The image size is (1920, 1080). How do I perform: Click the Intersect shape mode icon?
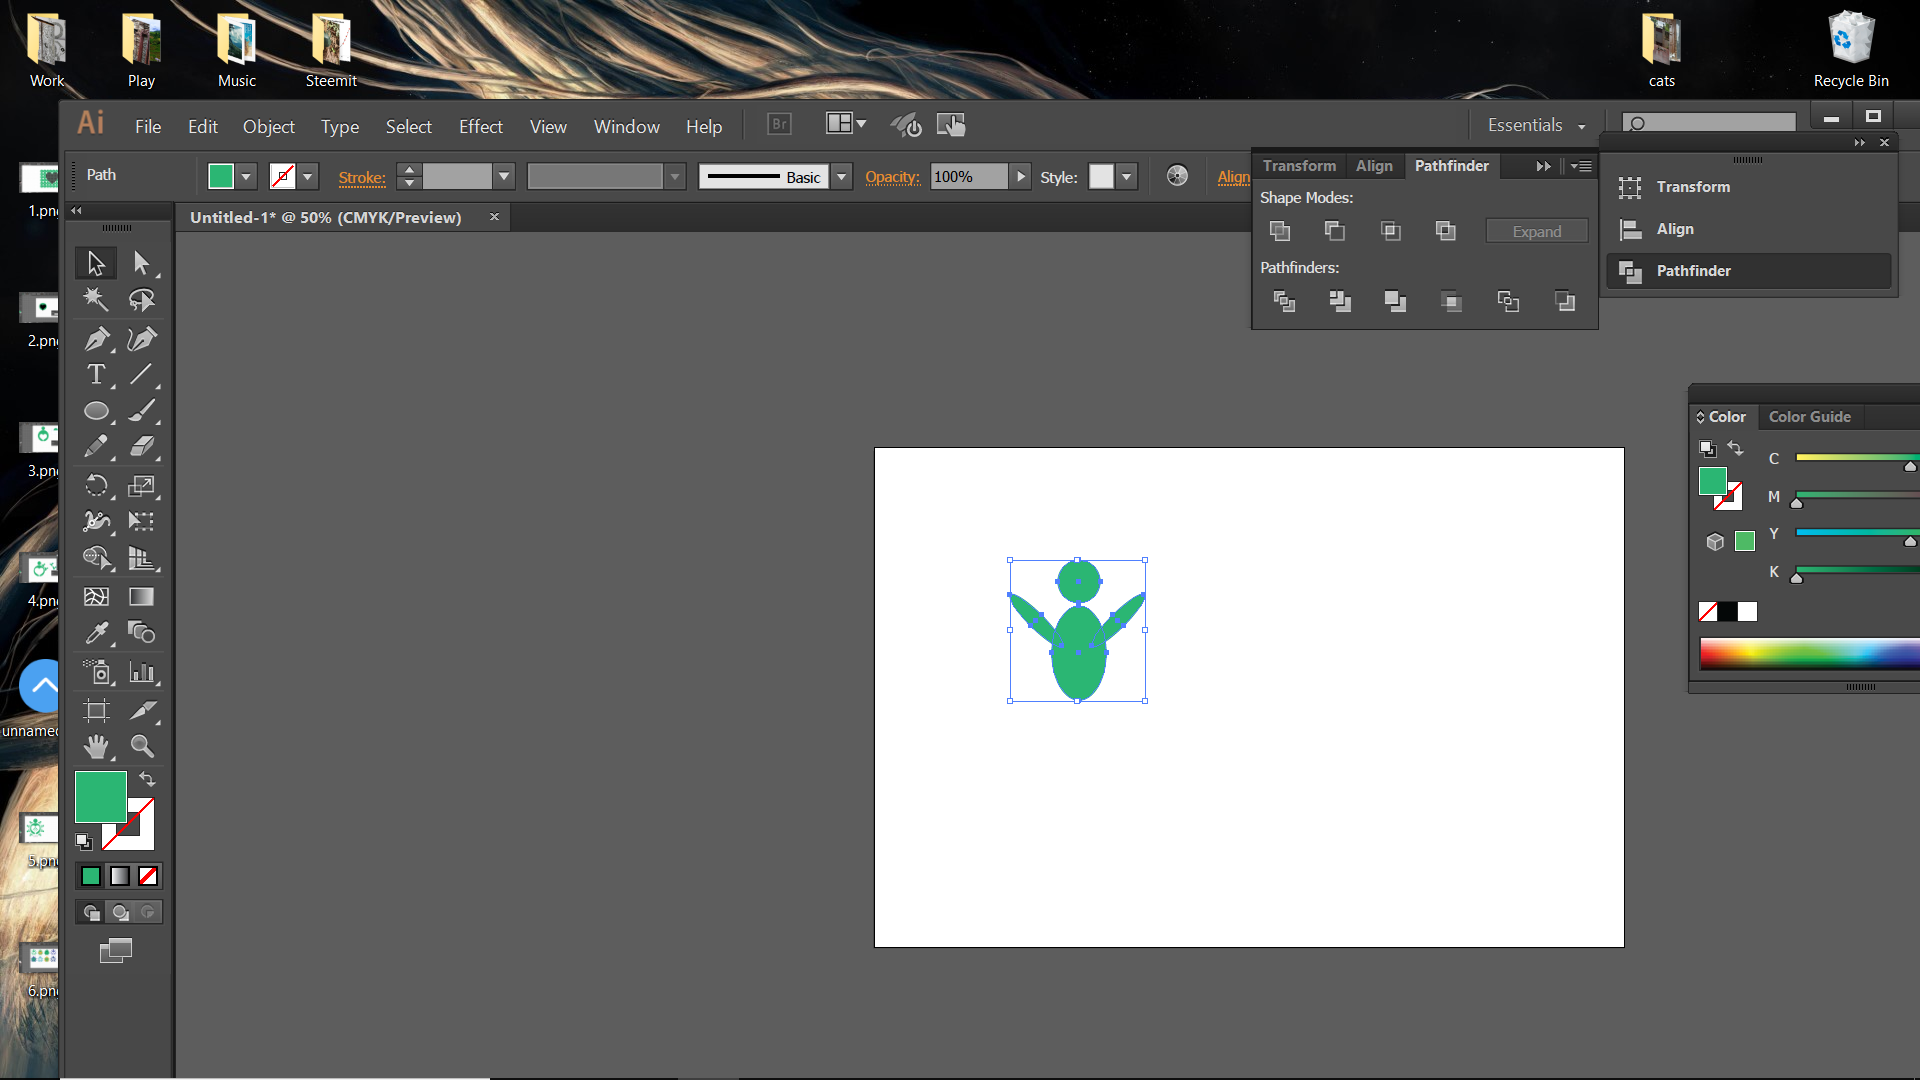point(1391,231)
